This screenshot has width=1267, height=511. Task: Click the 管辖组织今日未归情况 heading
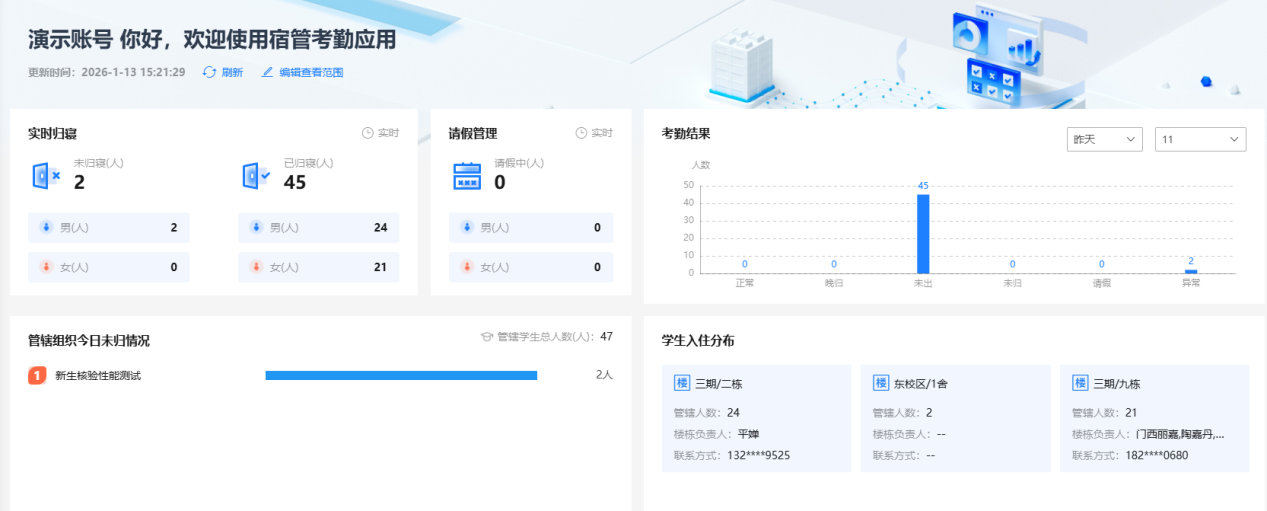89,340
